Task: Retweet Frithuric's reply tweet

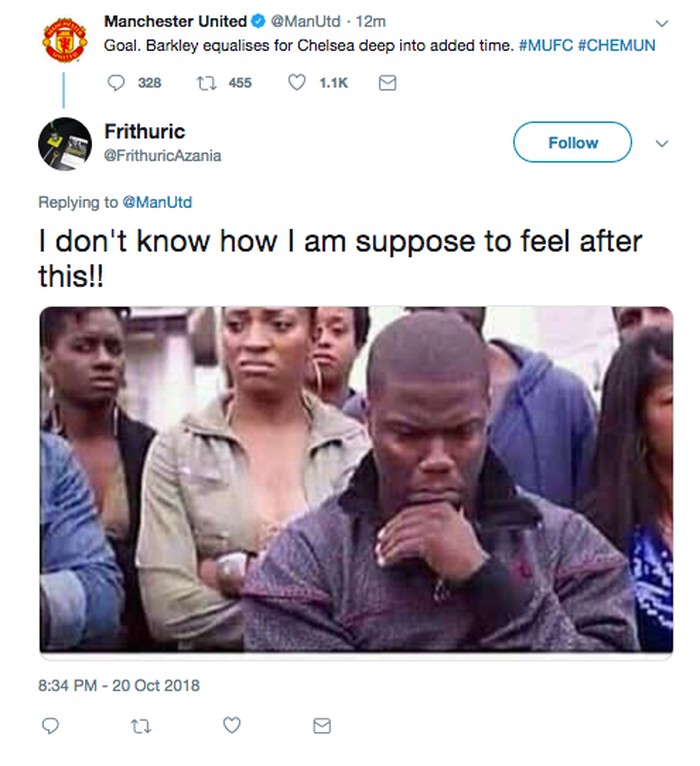Action: pos(142,725)
